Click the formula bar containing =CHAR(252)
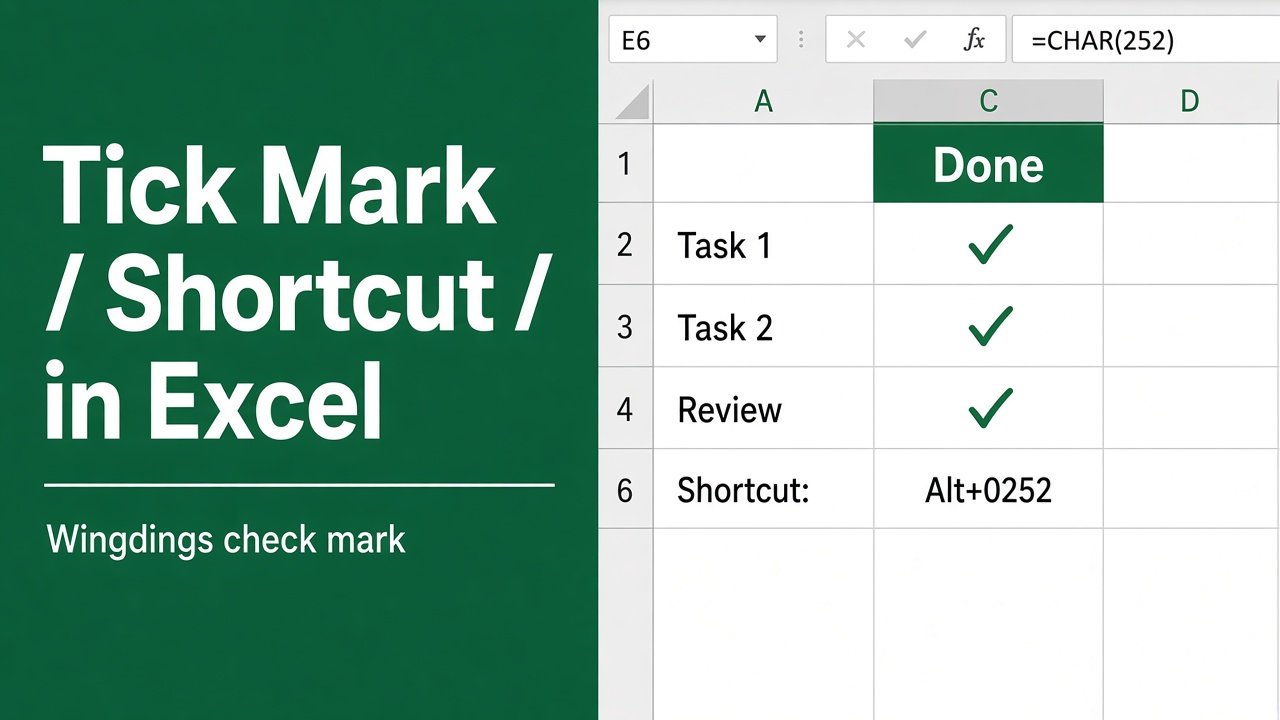Screen dimensions: 1280x720 (1146, 40)
